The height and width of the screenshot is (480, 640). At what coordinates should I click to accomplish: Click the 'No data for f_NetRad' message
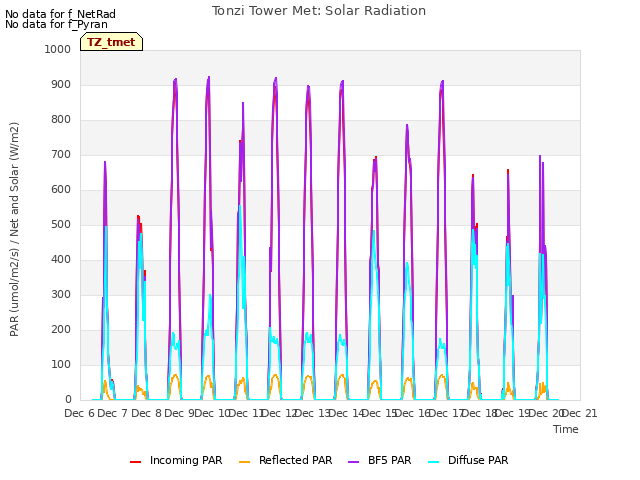coord(60,14)
